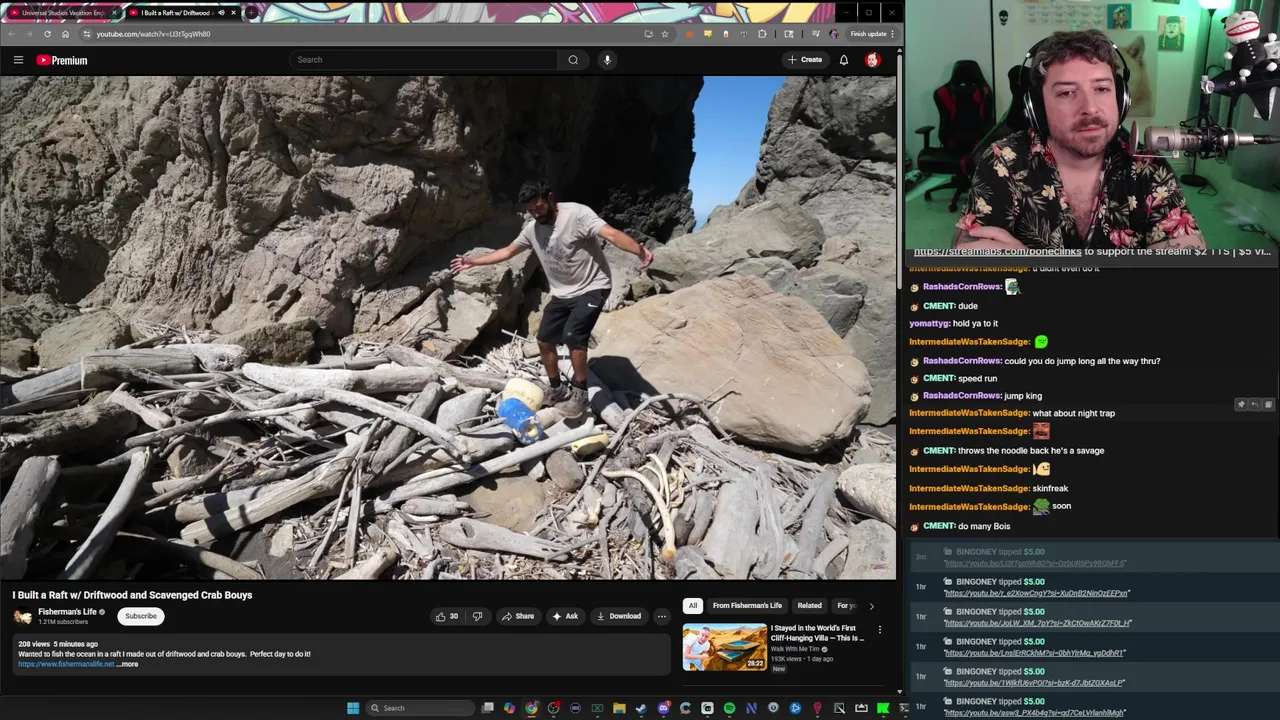Click the "208 views 5 minutes ago" text

(x=58, y=644)
